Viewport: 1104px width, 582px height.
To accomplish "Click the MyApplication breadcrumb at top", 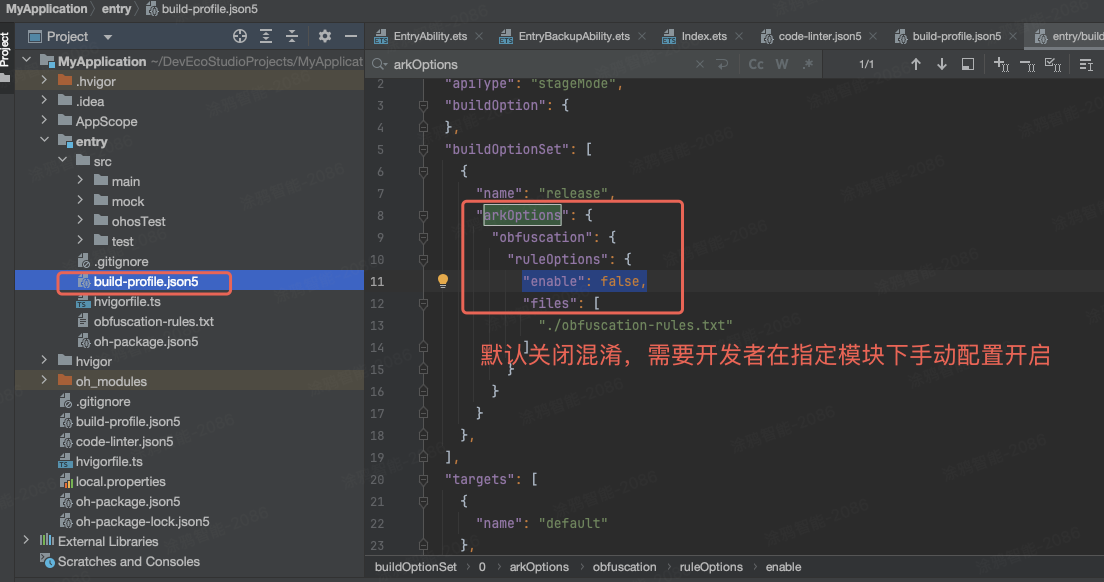I will (46, 9).
